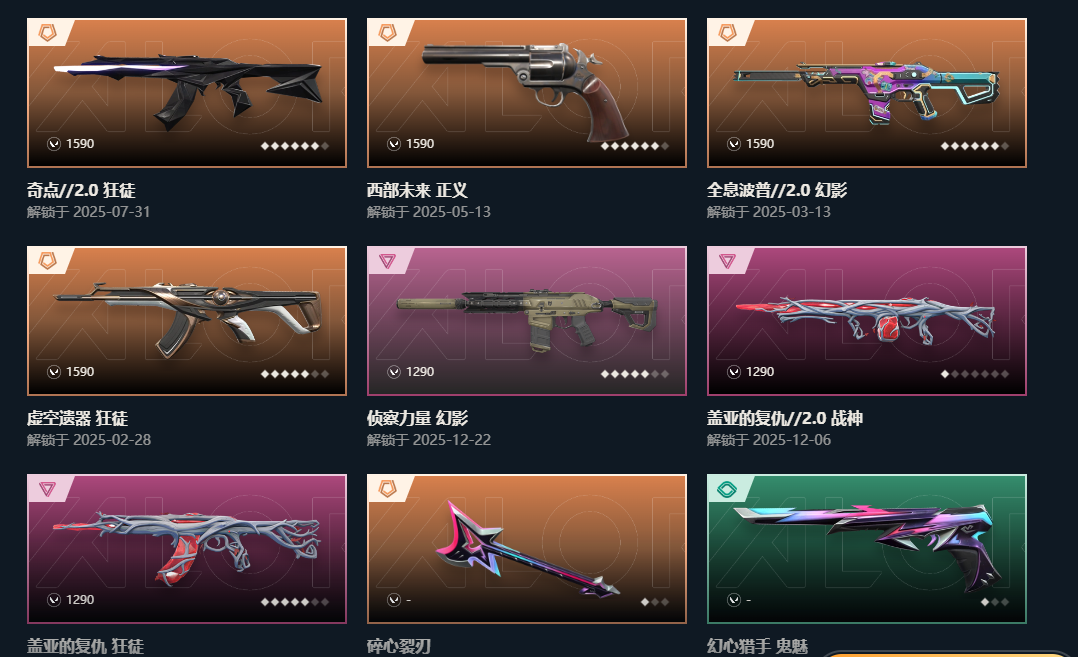Click the green tier badge on 幻心猎手 鬼魅 card

[x=727, y=489]
